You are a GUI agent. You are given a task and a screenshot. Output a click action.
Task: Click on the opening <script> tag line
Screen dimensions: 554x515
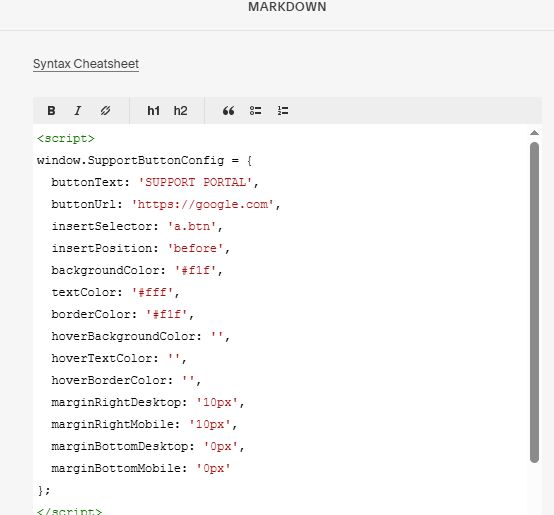tap(66, 138)
